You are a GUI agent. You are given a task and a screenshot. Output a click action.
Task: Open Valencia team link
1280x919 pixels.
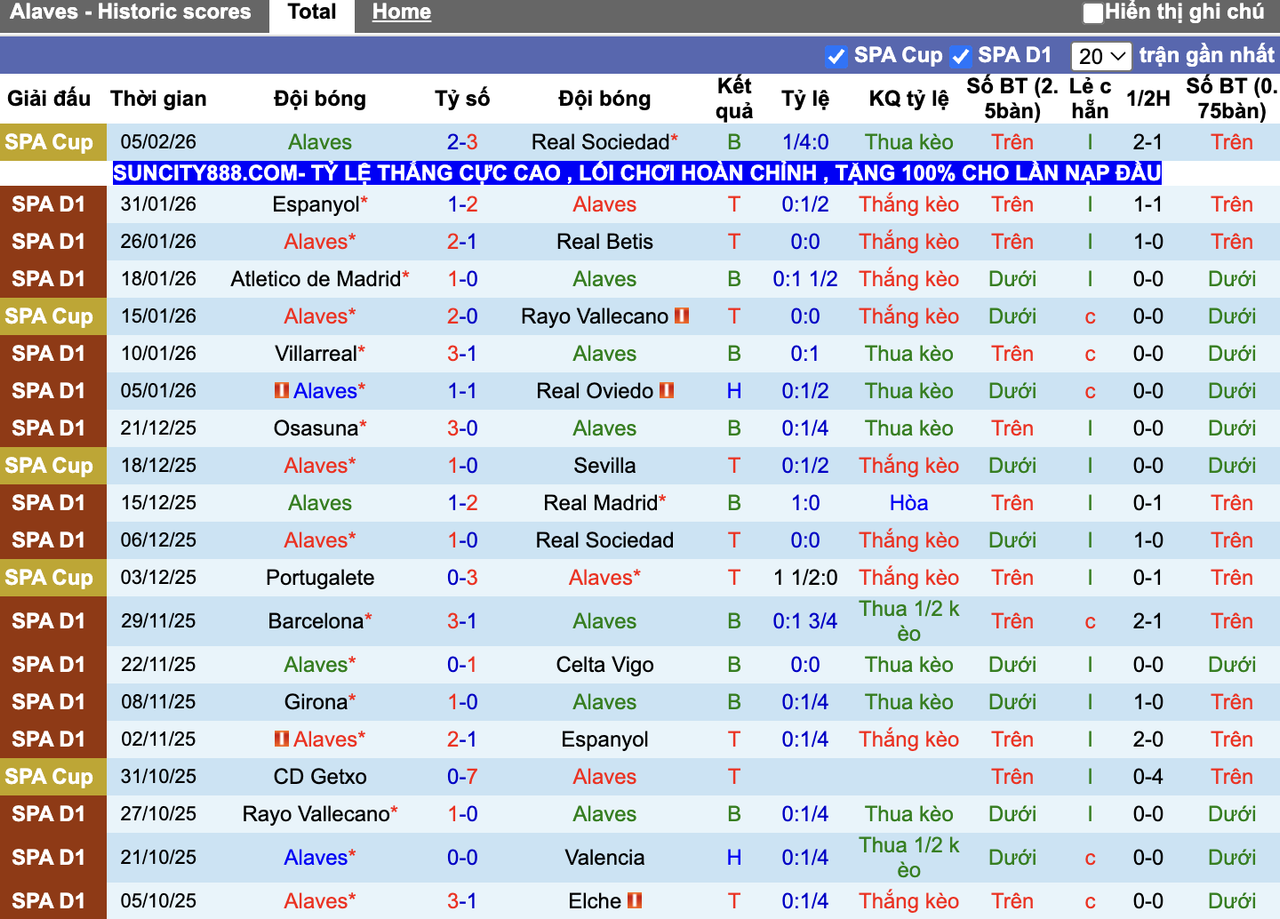(605, 858)
